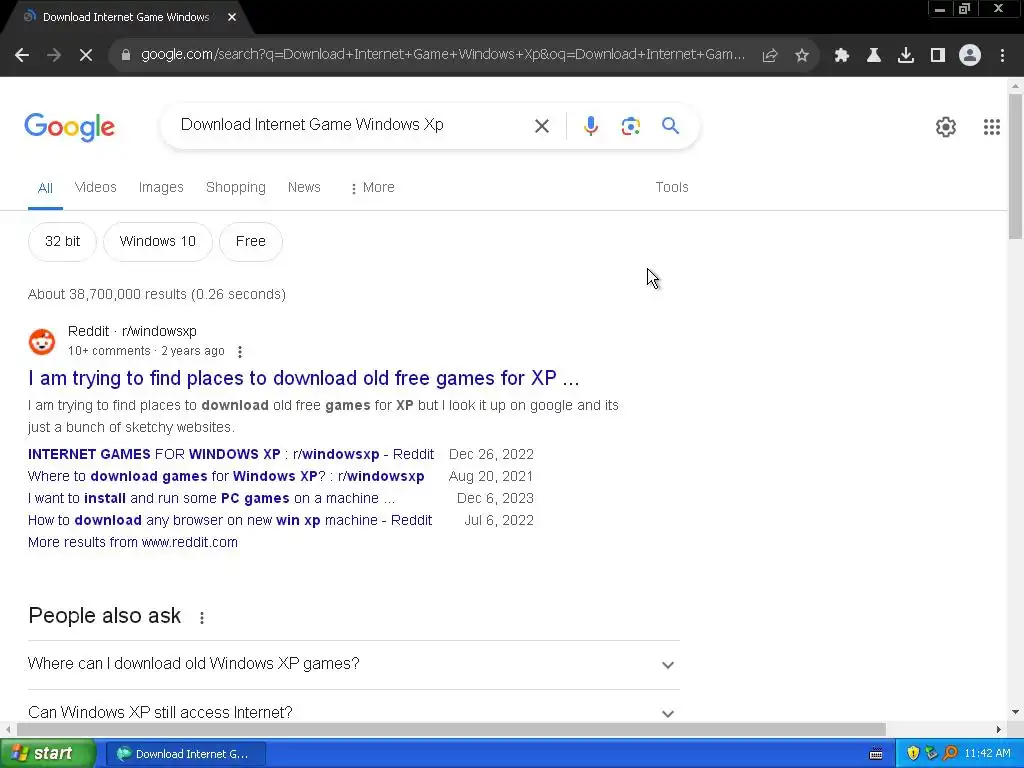This screenshot has width=1024, height=768.
Task: Open the Chrome profile avatar
Action: pyautogui.click(x=970, y=56)
